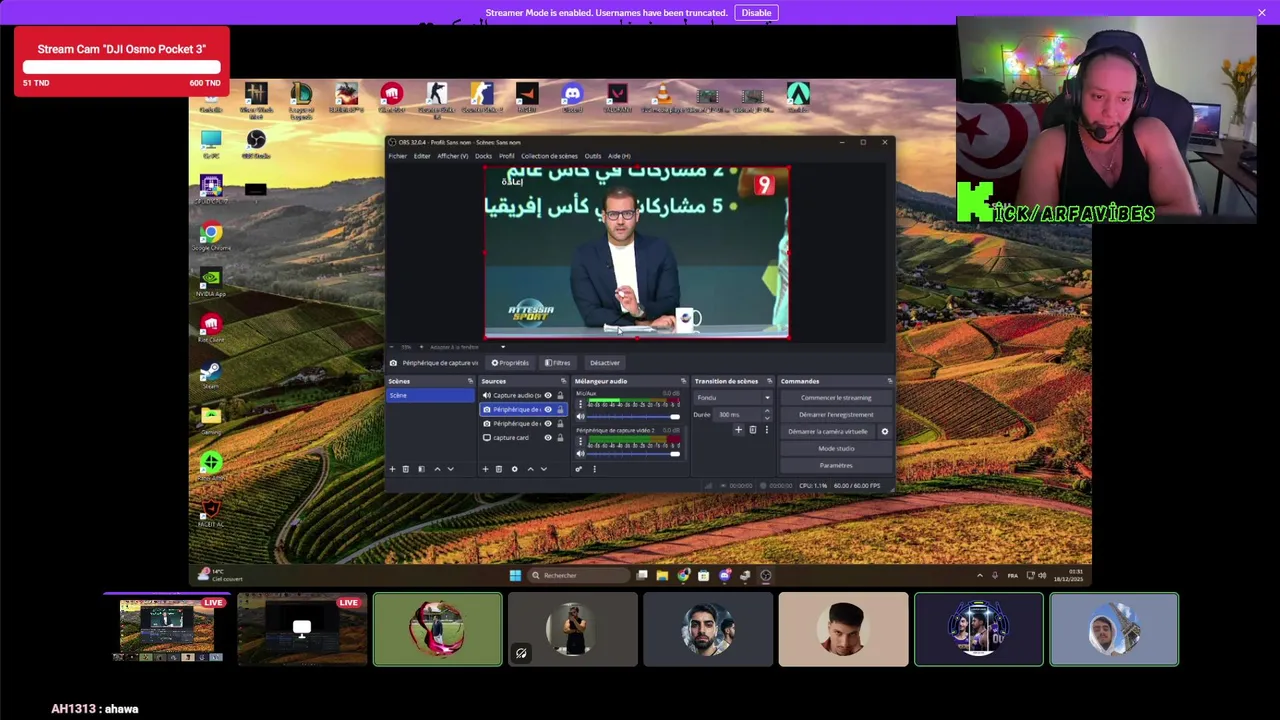Open the Valorant desktop shortcut
1280x720 pixels.
617,97
